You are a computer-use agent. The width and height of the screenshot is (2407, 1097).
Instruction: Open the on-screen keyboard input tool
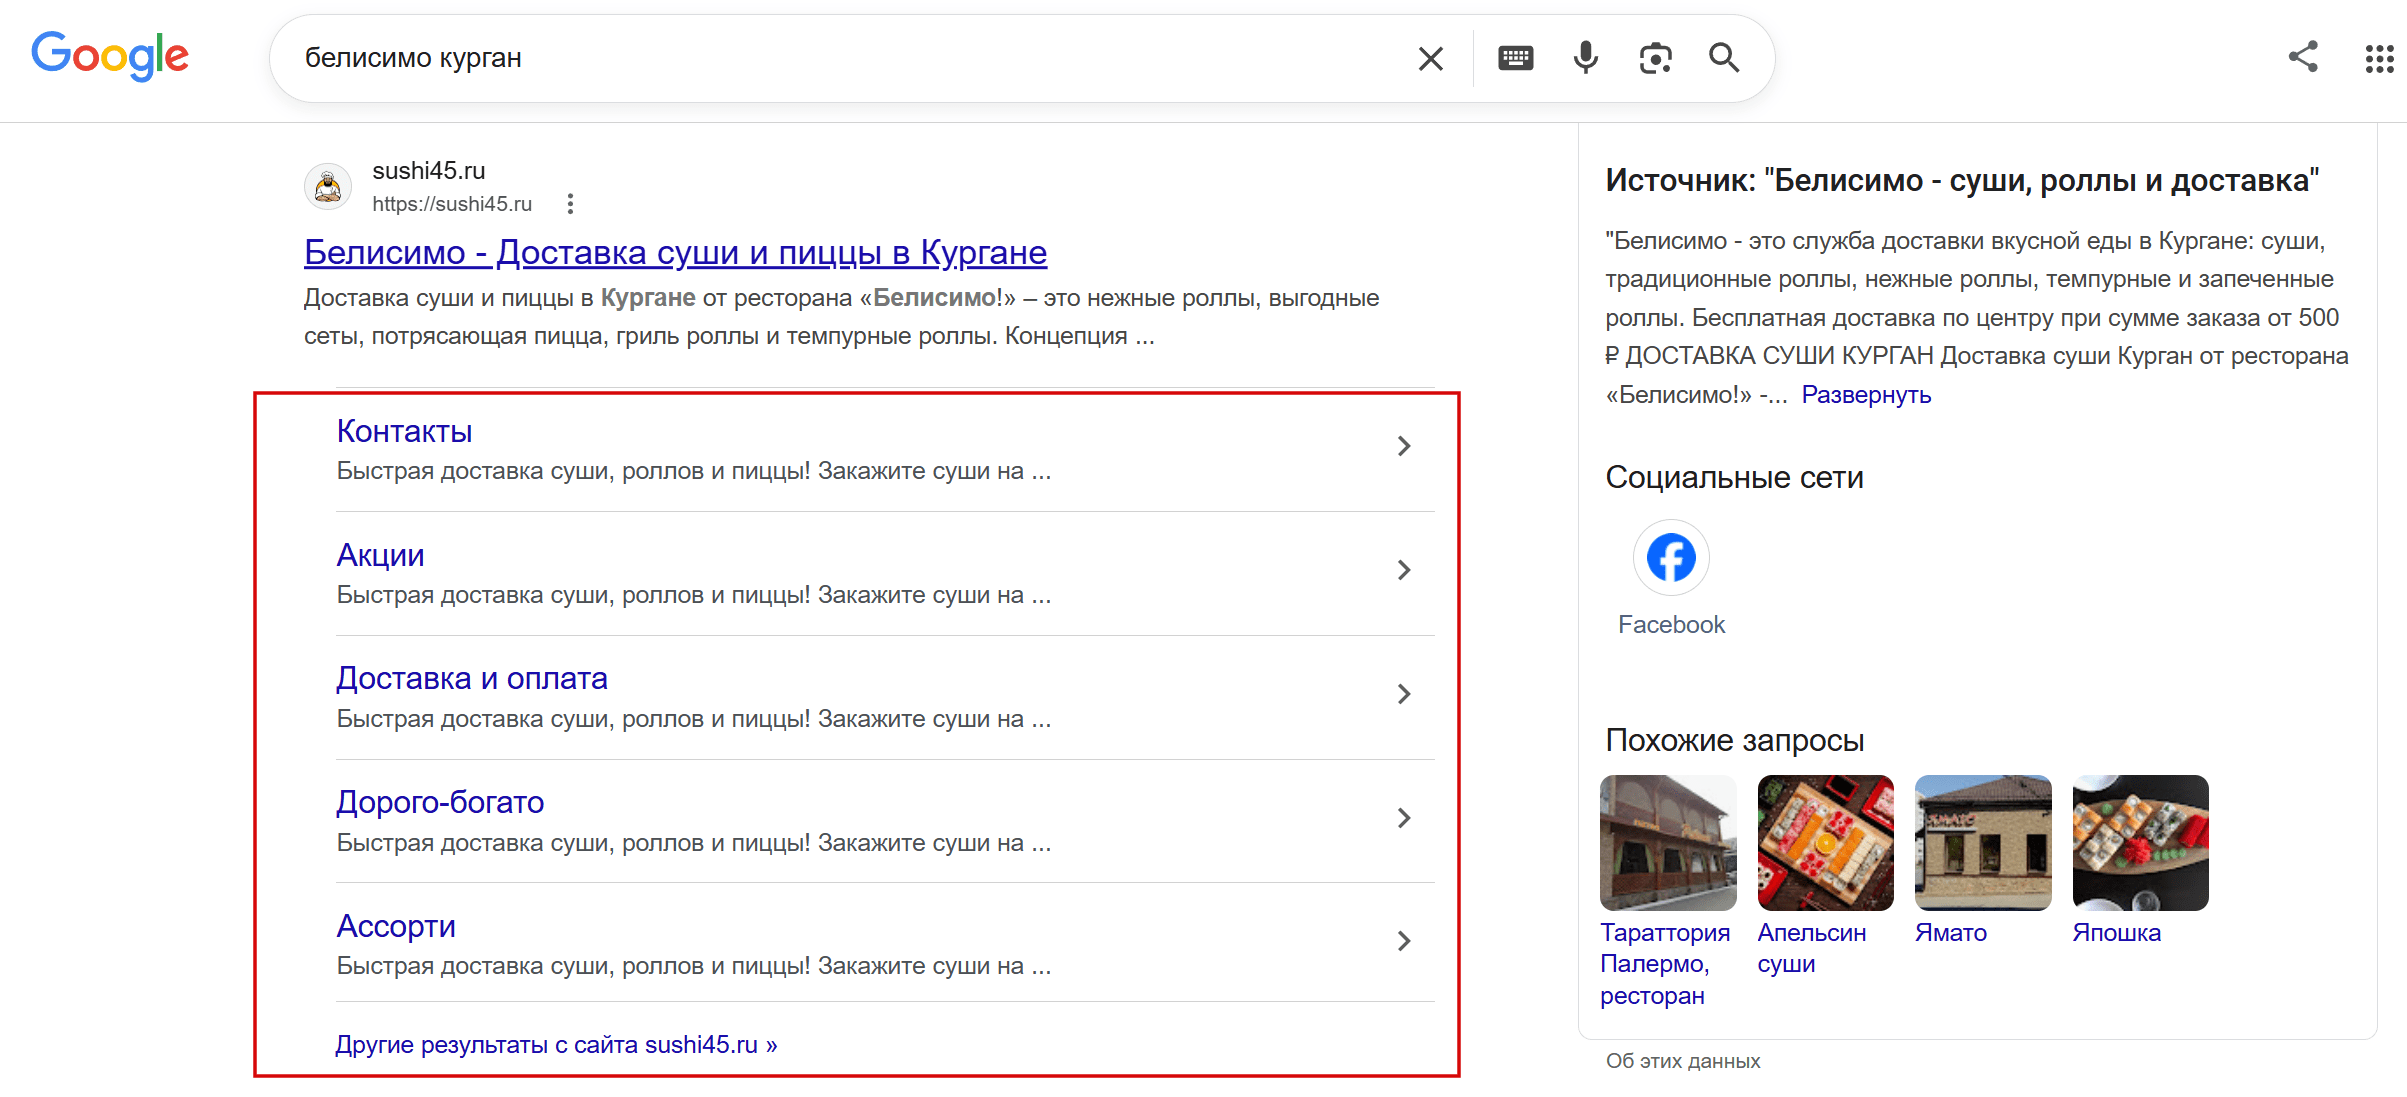(1516, 58)
